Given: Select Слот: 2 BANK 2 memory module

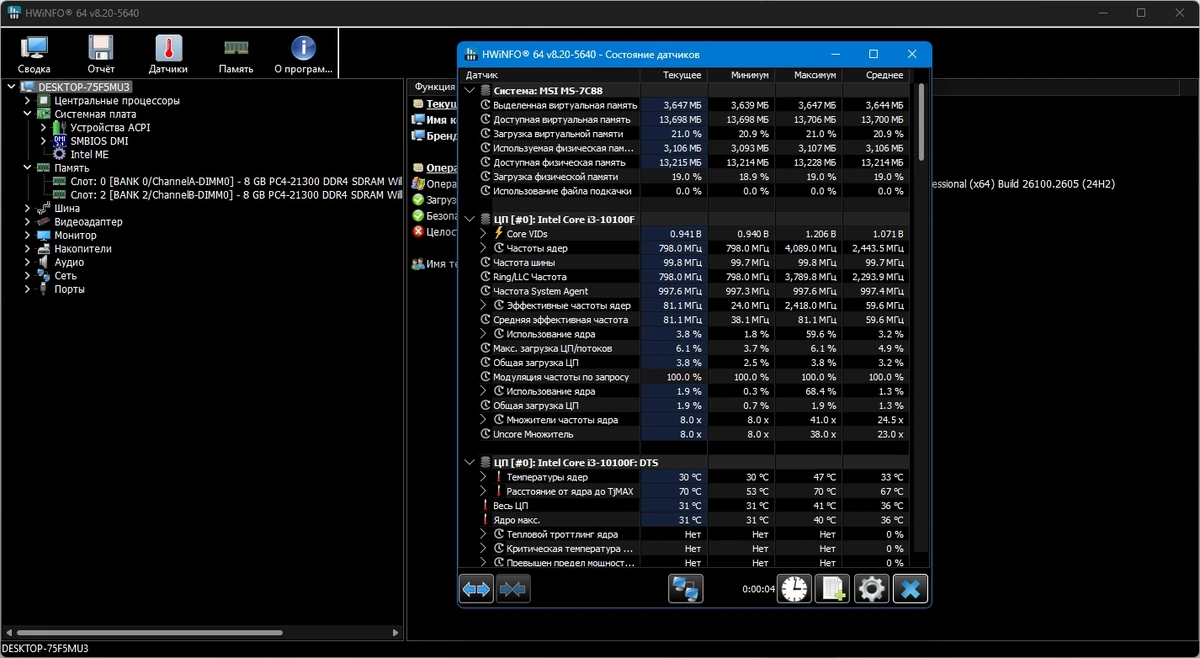Looking at the screenshot, I should [227, 194].
